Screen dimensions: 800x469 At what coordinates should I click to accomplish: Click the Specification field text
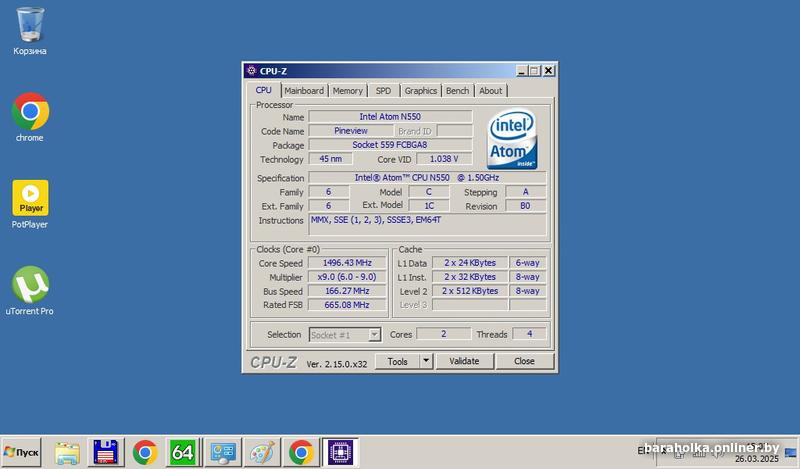click(427, 178)
